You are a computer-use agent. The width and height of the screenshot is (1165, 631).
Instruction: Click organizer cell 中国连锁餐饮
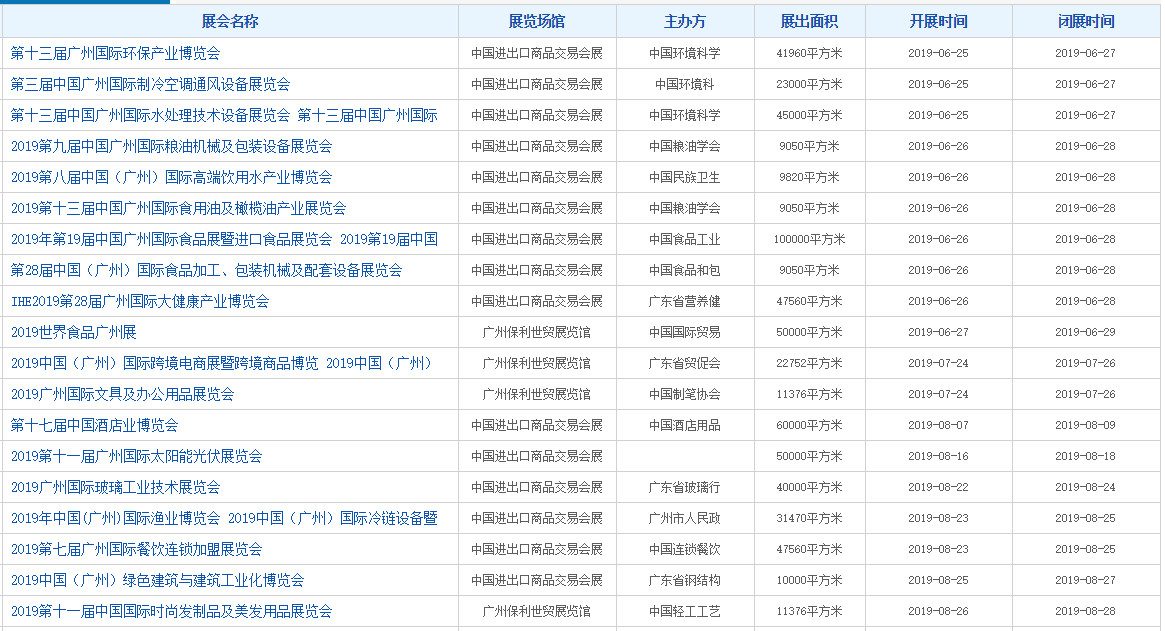pyautogui.click(x=684, y=550)
